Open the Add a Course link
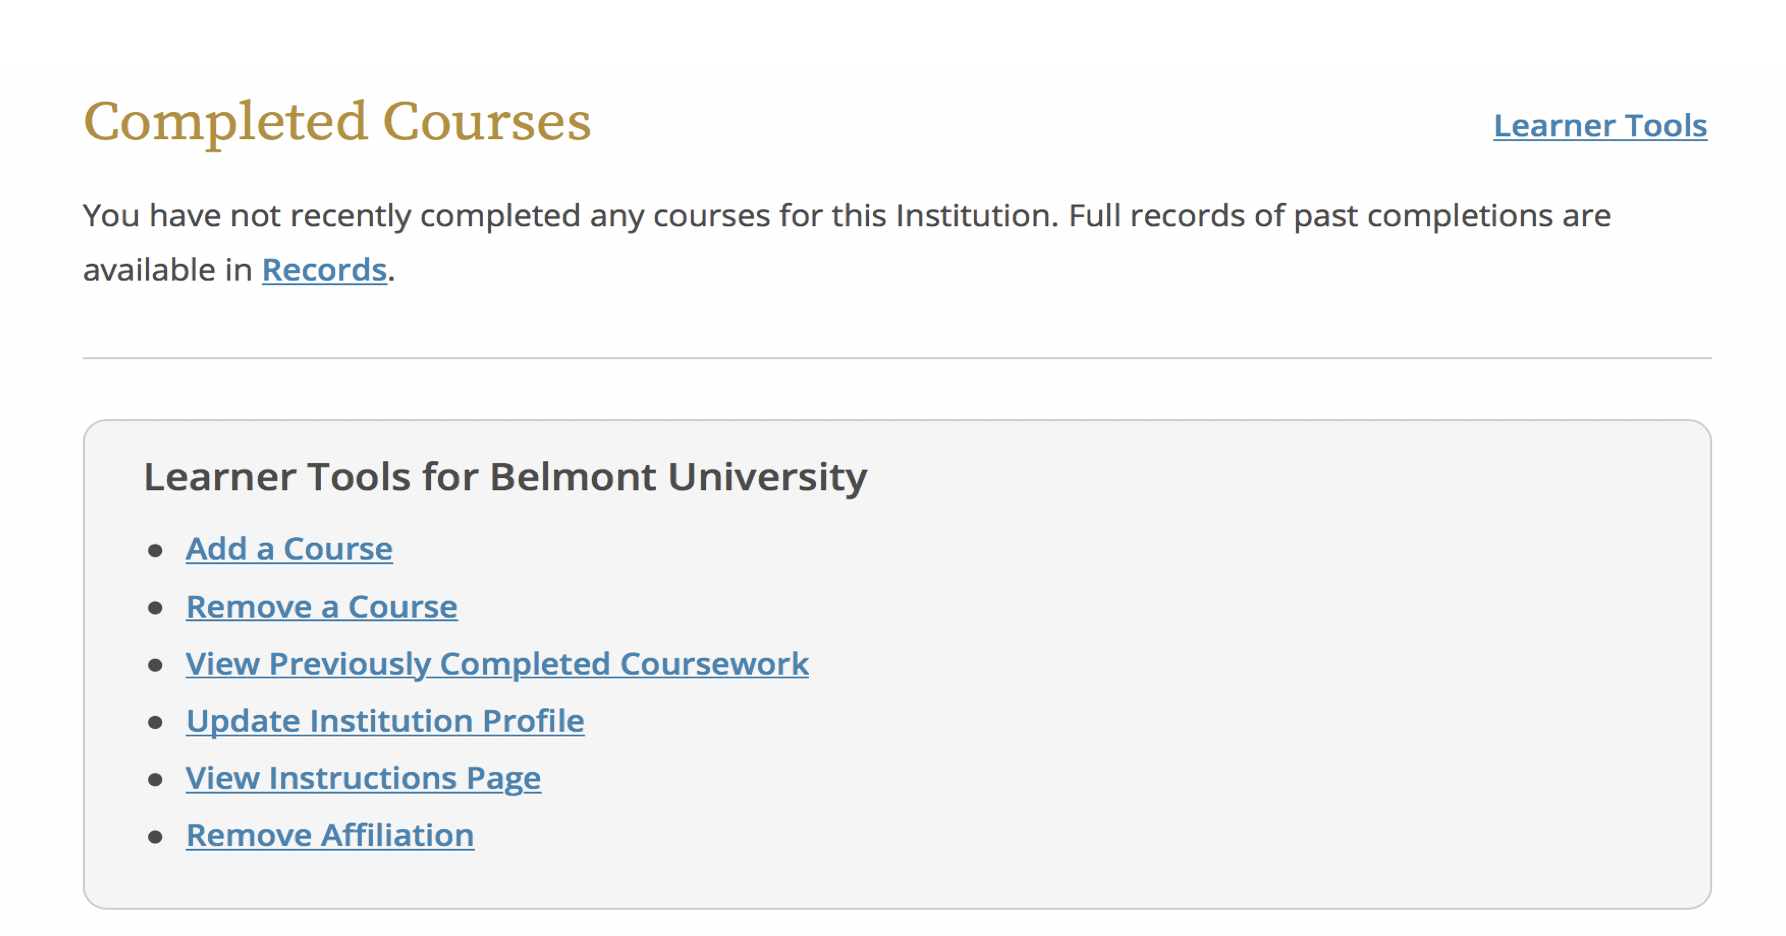Viewport: 1786px width, 936px height. click(289, 549)
